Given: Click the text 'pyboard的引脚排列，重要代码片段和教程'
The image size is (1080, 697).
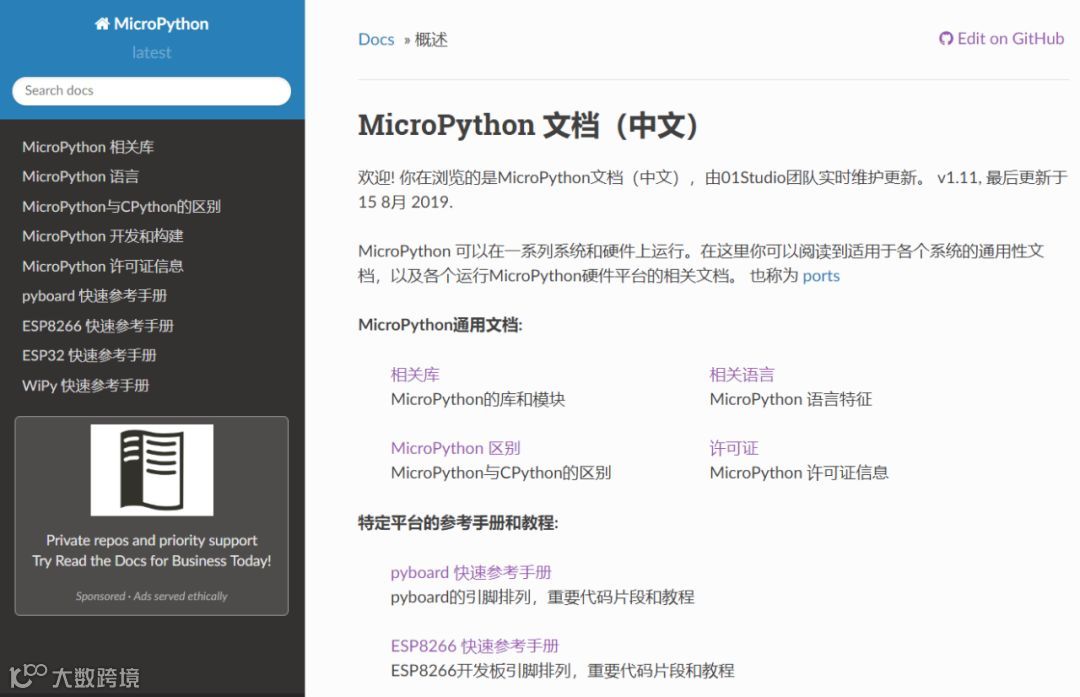Looking at the screenshot, I should [542, 597].
